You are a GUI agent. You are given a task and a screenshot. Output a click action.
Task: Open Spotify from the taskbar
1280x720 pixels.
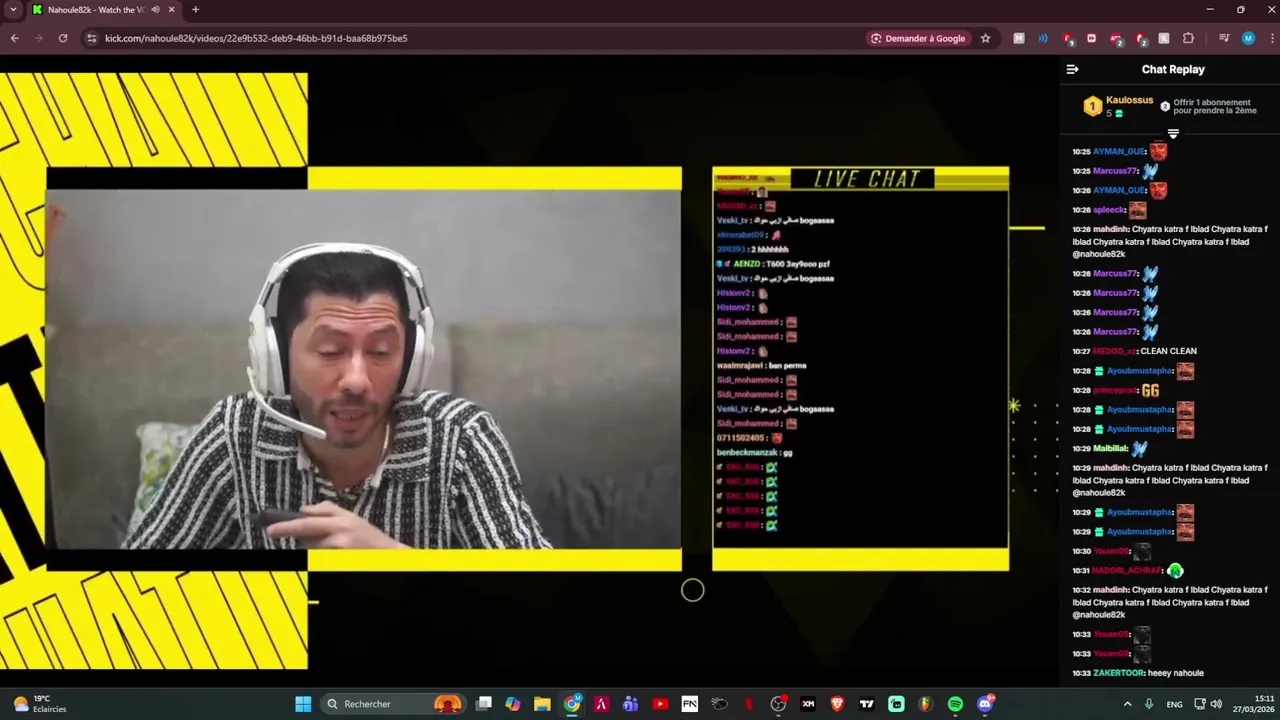coord(955,704)
